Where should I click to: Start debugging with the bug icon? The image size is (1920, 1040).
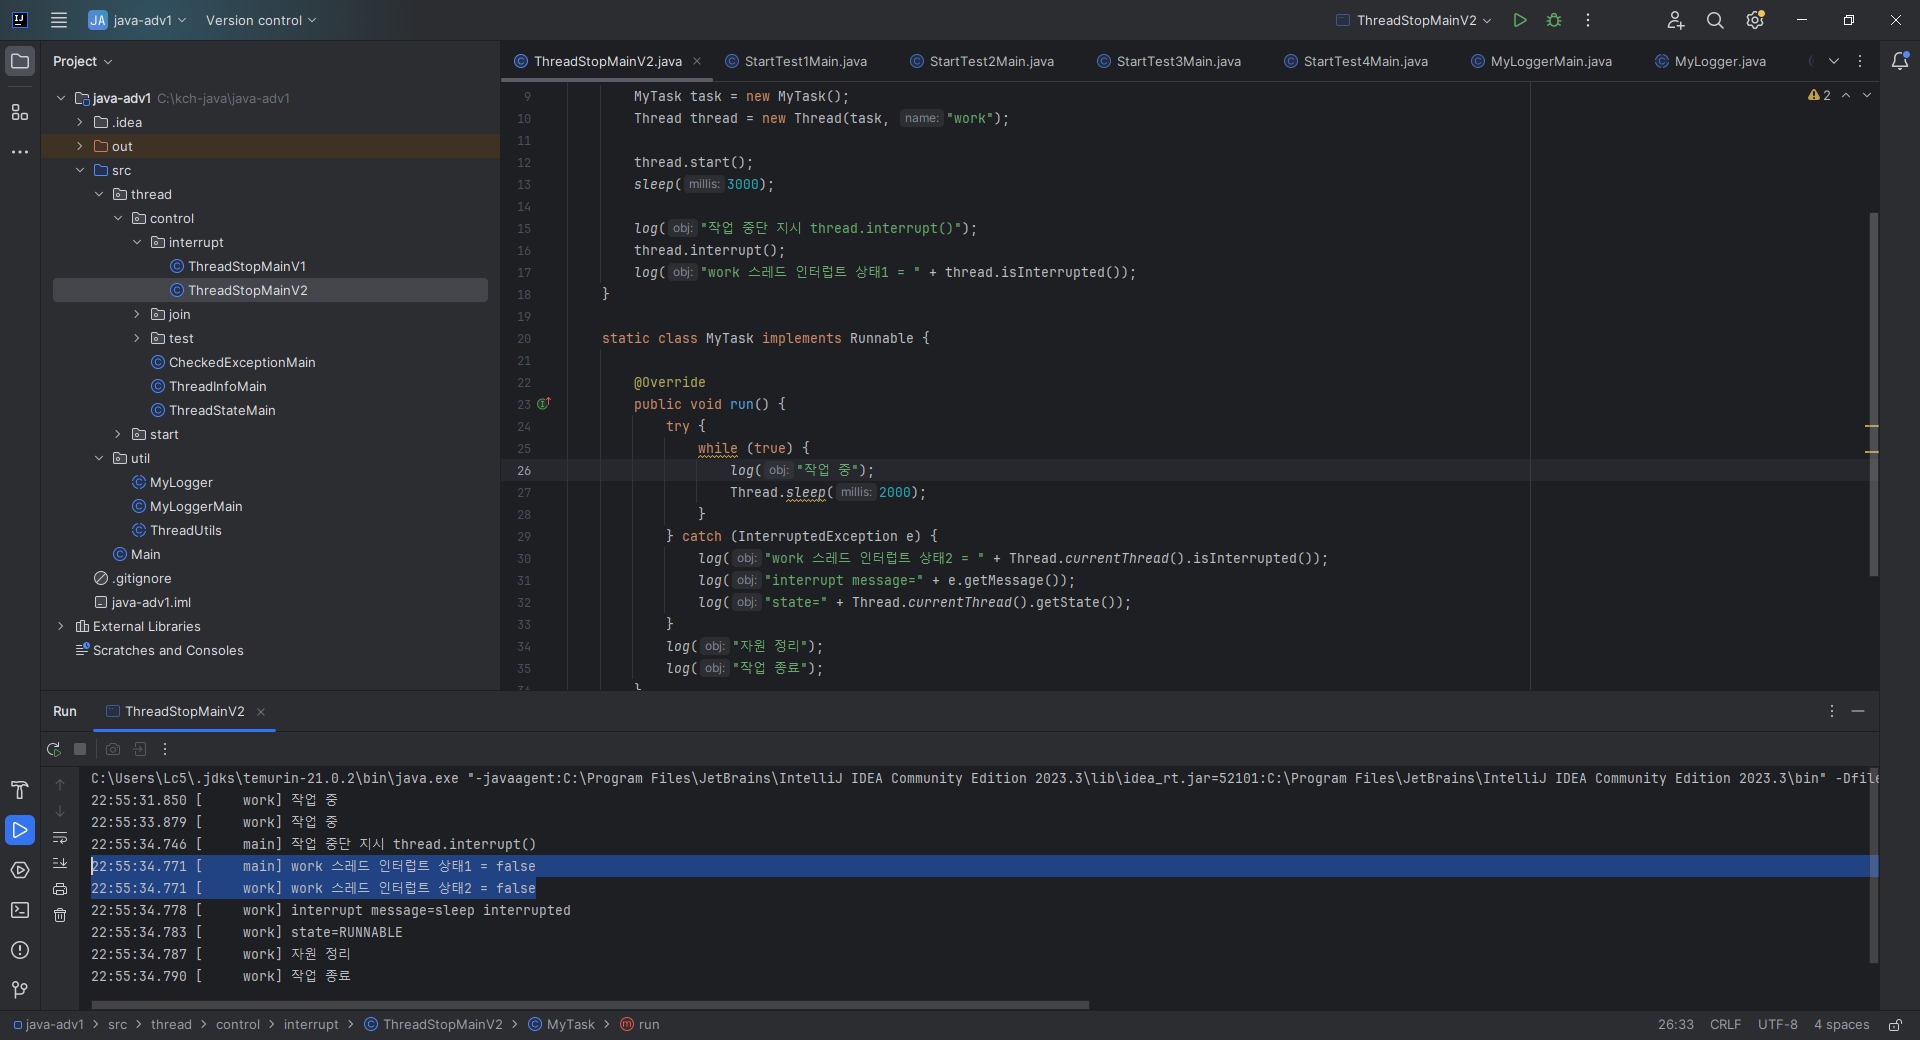click(x=1554, y=20)
